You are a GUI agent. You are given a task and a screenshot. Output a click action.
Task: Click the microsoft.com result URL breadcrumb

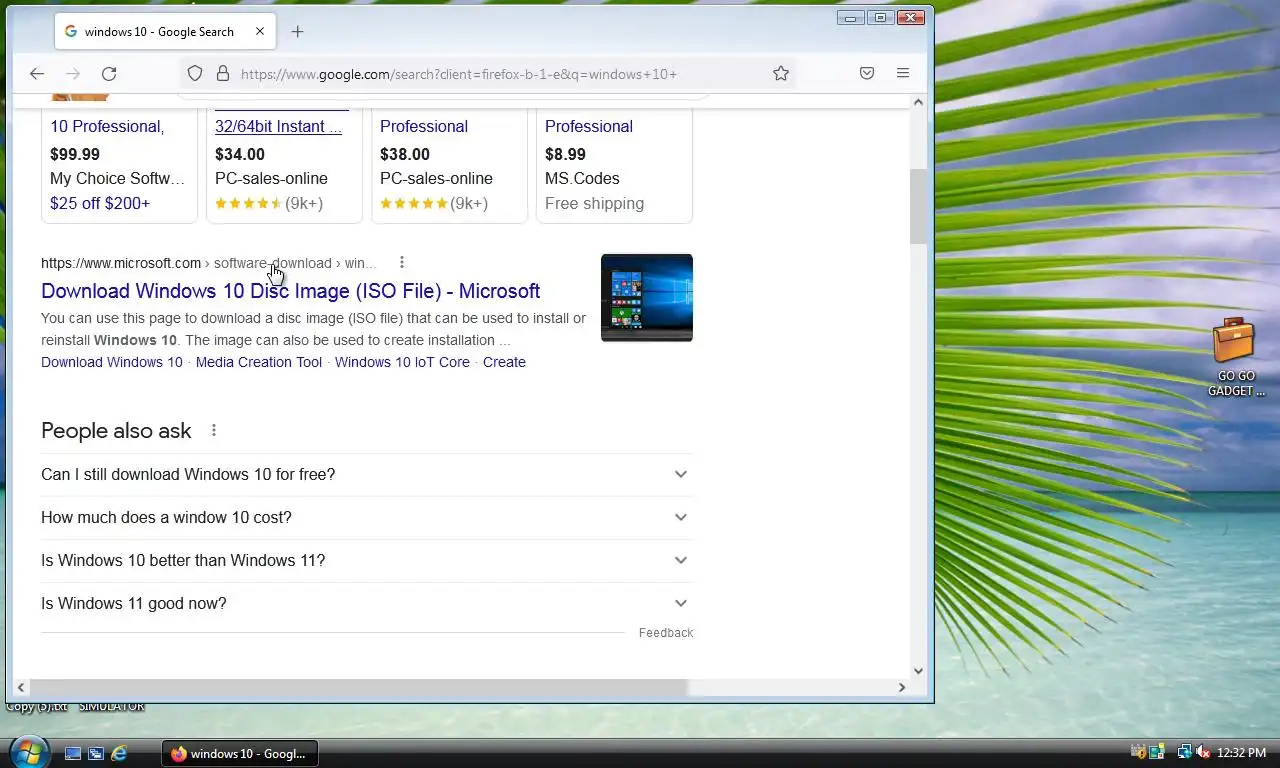pyautogui.click(x=208, y=263)
